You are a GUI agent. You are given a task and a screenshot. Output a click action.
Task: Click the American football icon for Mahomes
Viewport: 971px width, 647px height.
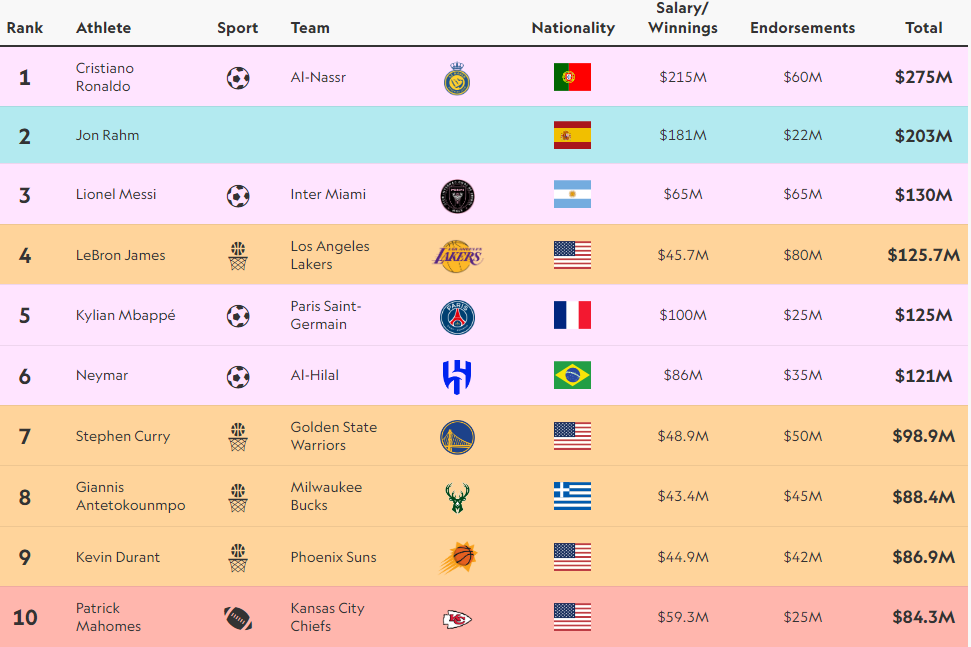[x=238, y=618]
